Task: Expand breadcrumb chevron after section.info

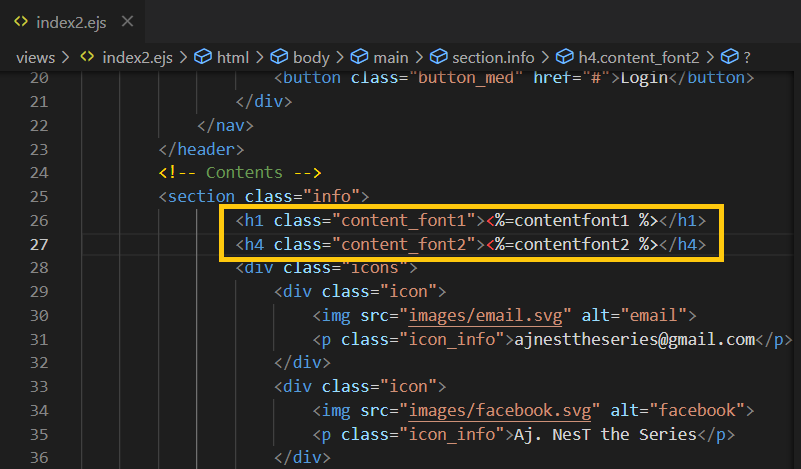Action: point(545,57)
